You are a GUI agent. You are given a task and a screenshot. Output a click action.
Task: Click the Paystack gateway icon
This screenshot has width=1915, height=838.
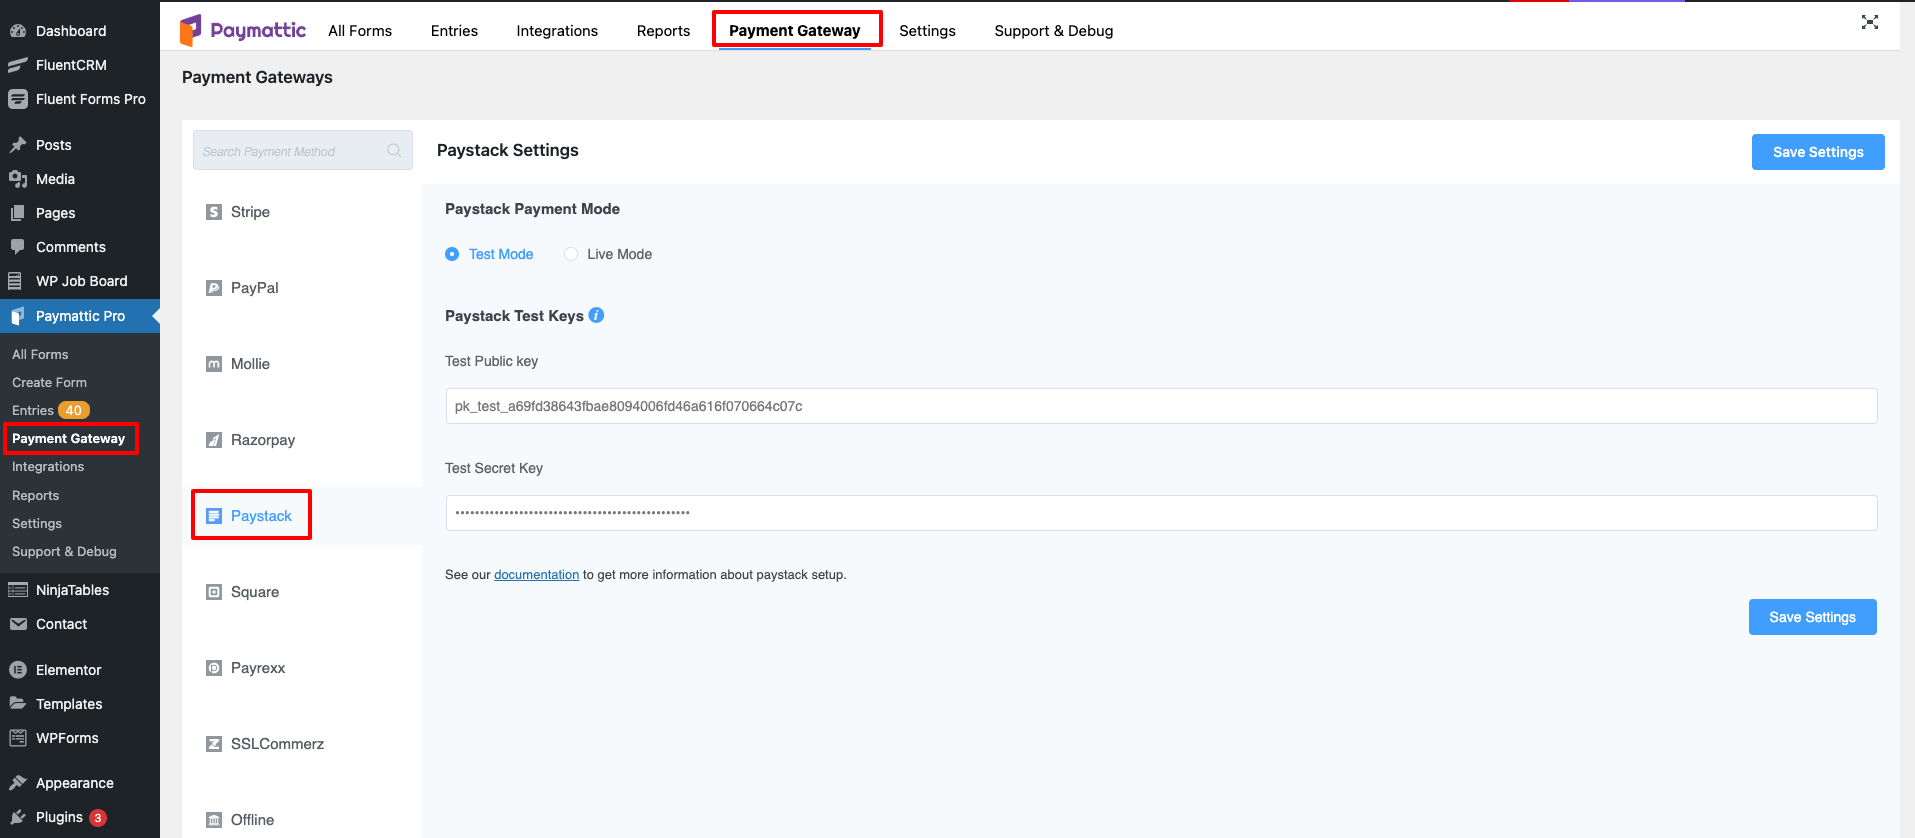tap(214, 516)
